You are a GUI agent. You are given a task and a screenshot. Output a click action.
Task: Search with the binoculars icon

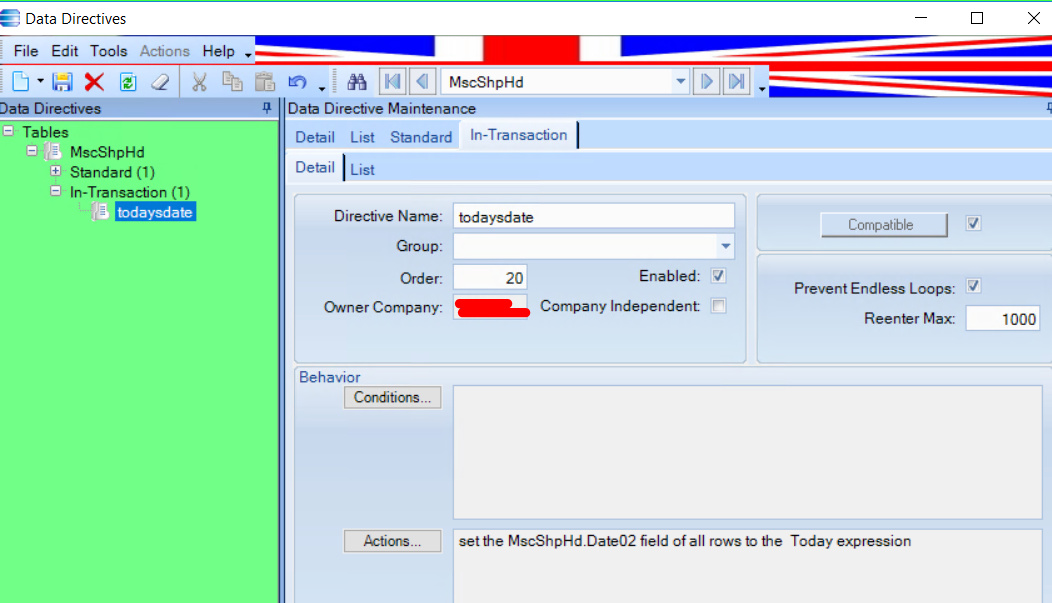(357, 82)
